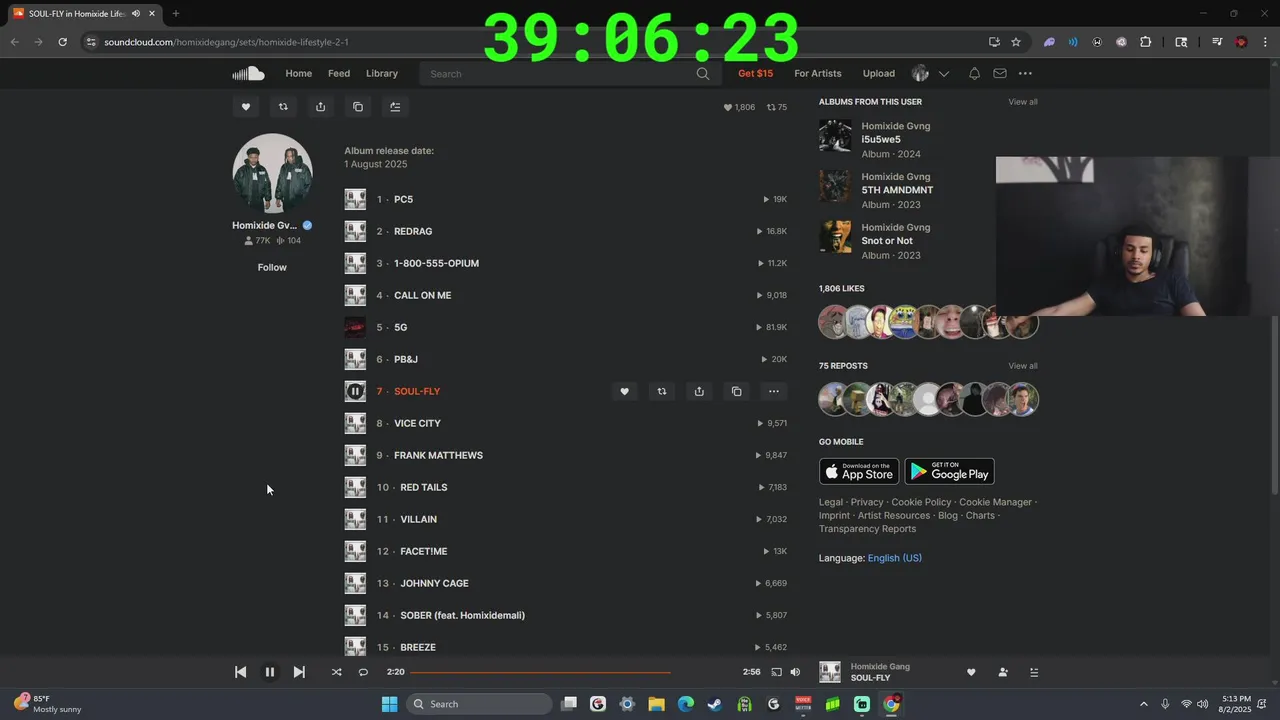Screen dimensions: 1280x720
Task: Click the Get $15 link
Action: tap(755, 73)
